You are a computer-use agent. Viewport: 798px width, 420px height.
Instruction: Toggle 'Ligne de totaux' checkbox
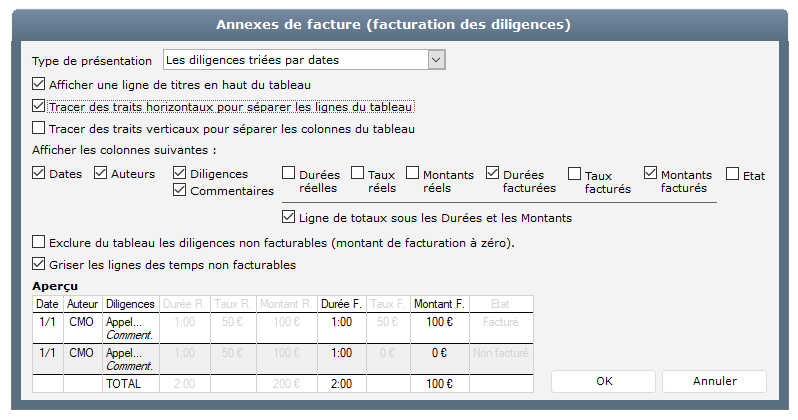click(290, 216)
